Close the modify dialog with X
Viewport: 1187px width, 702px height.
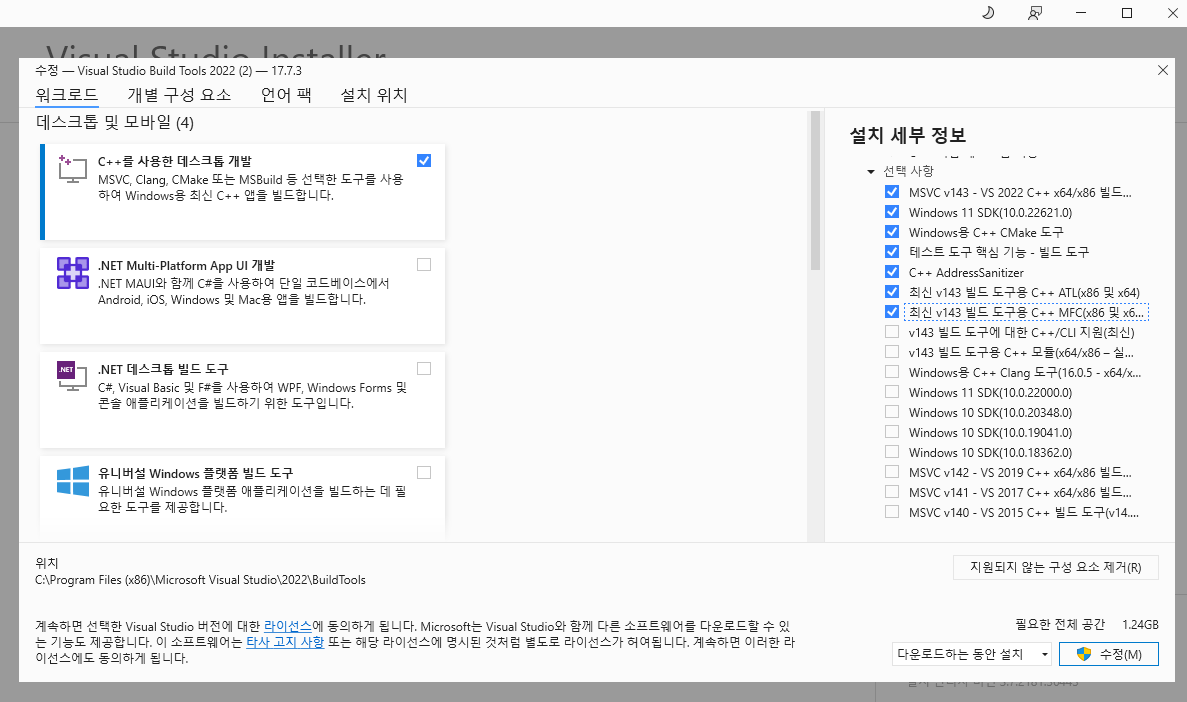tap(1163, 70)
